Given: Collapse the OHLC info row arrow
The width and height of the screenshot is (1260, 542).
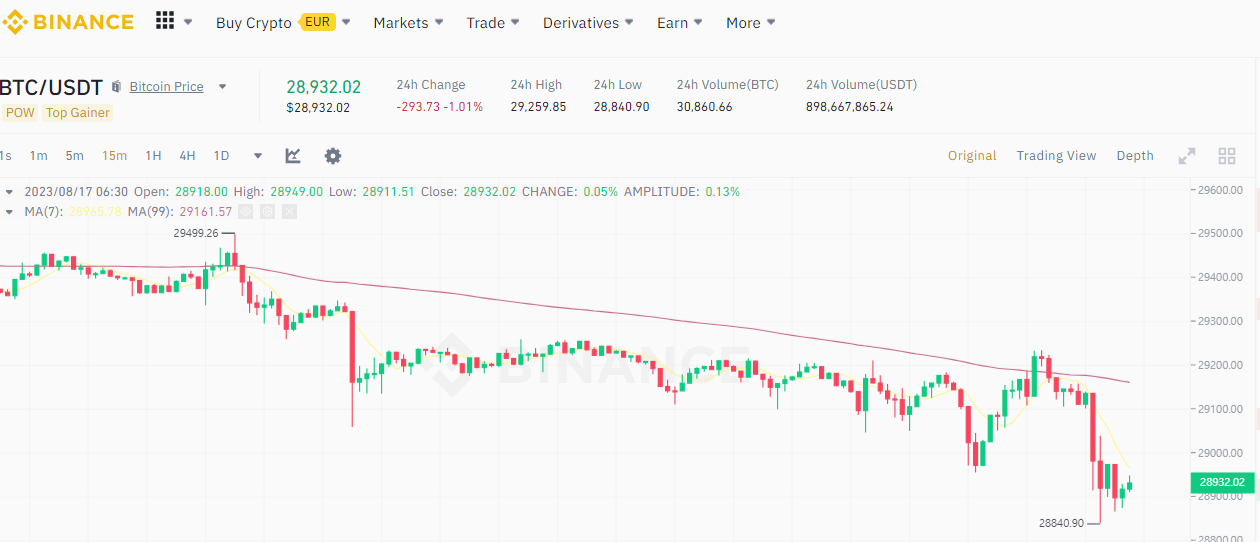Looking at the screenshot, I should point(10,191).
